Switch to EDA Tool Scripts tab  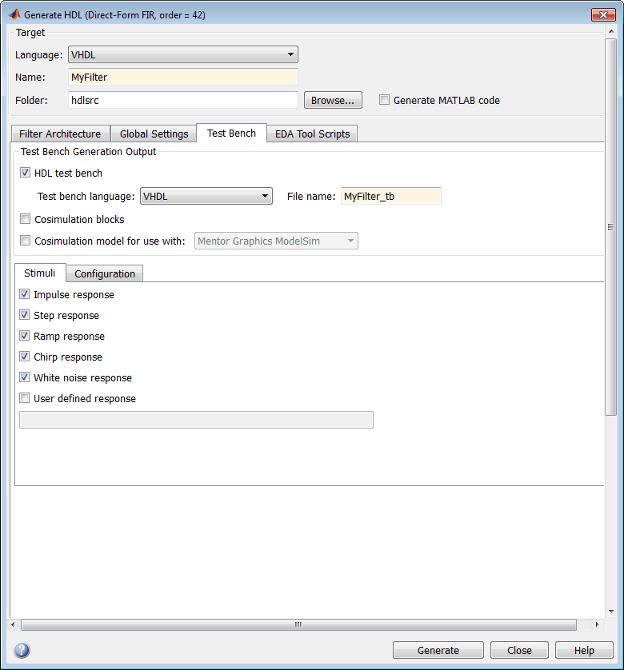click(x=312, y=134)
